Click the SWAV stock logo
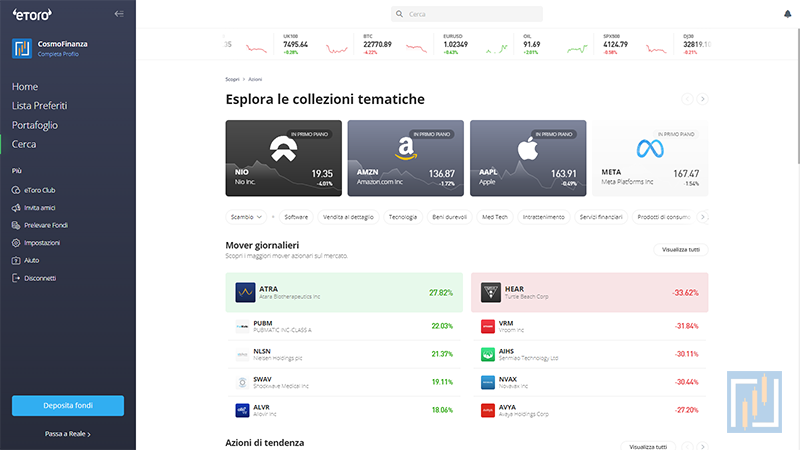Image resolution: width=800 pixels, height=450 pixels. tap(242, 382)
